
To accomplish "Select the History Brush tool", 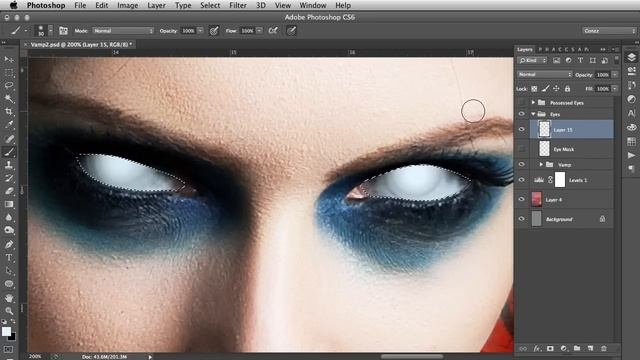I will coord(9,178).
